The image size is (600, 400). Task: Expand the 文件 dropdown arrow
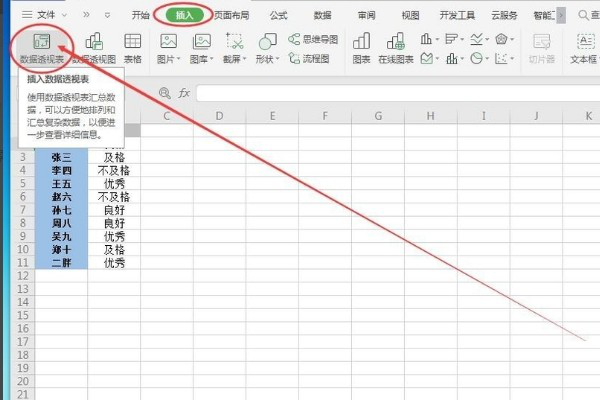coord(64,15)
